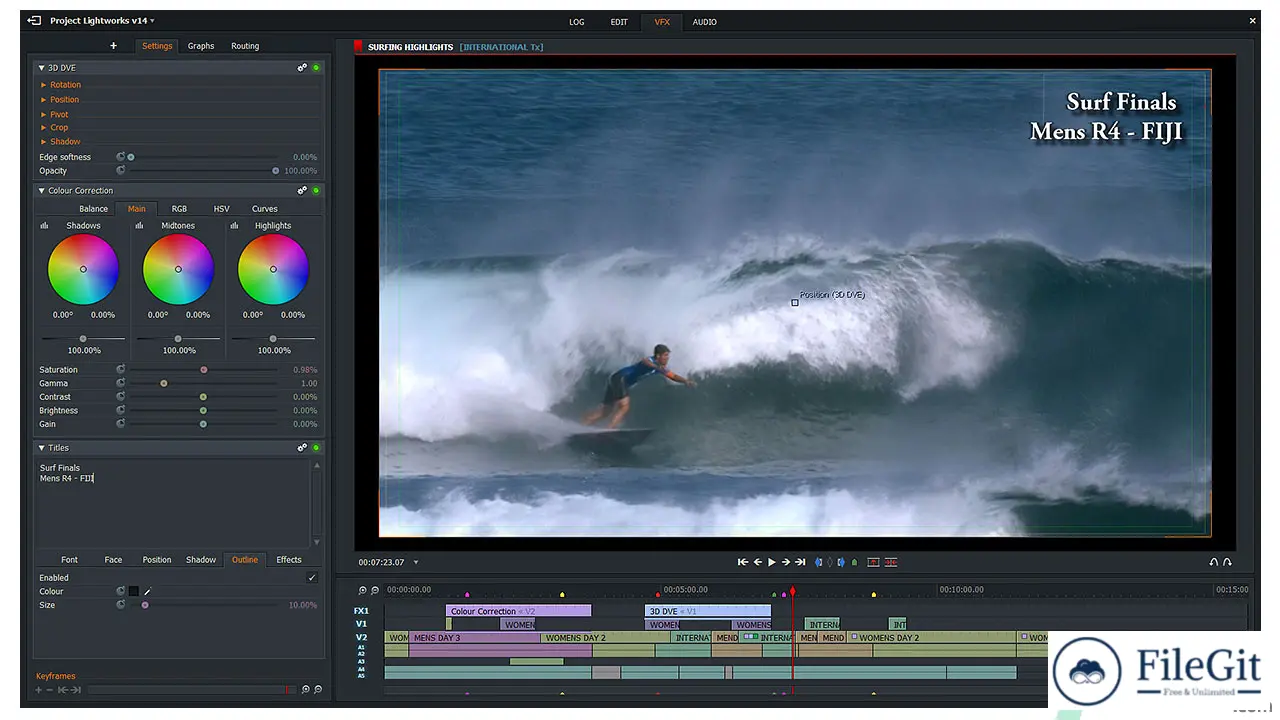The width and height of the screenshot is (1280, 720).
Task: Click the mark in icon
Action: pos(819,562)
